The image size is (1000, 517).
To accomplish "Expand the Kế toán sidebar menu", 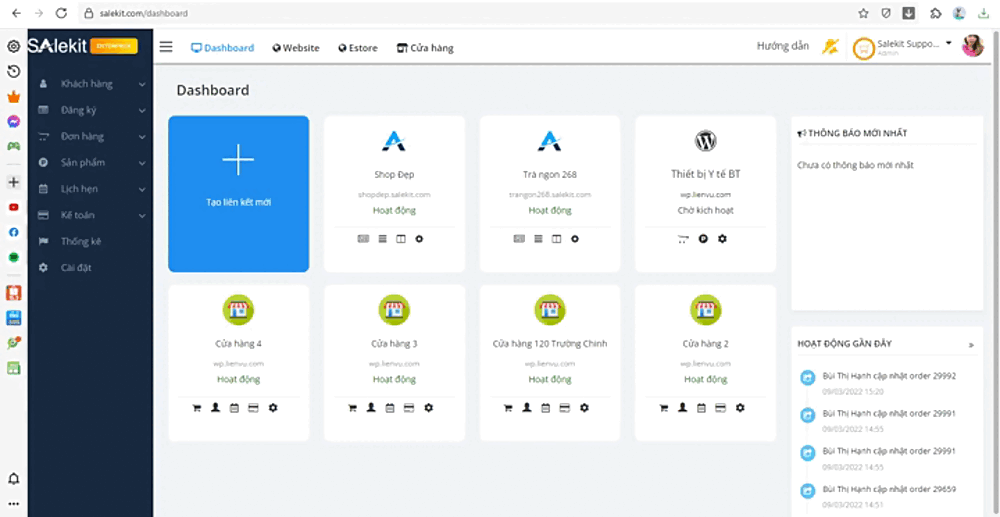I will click(91, 215).
